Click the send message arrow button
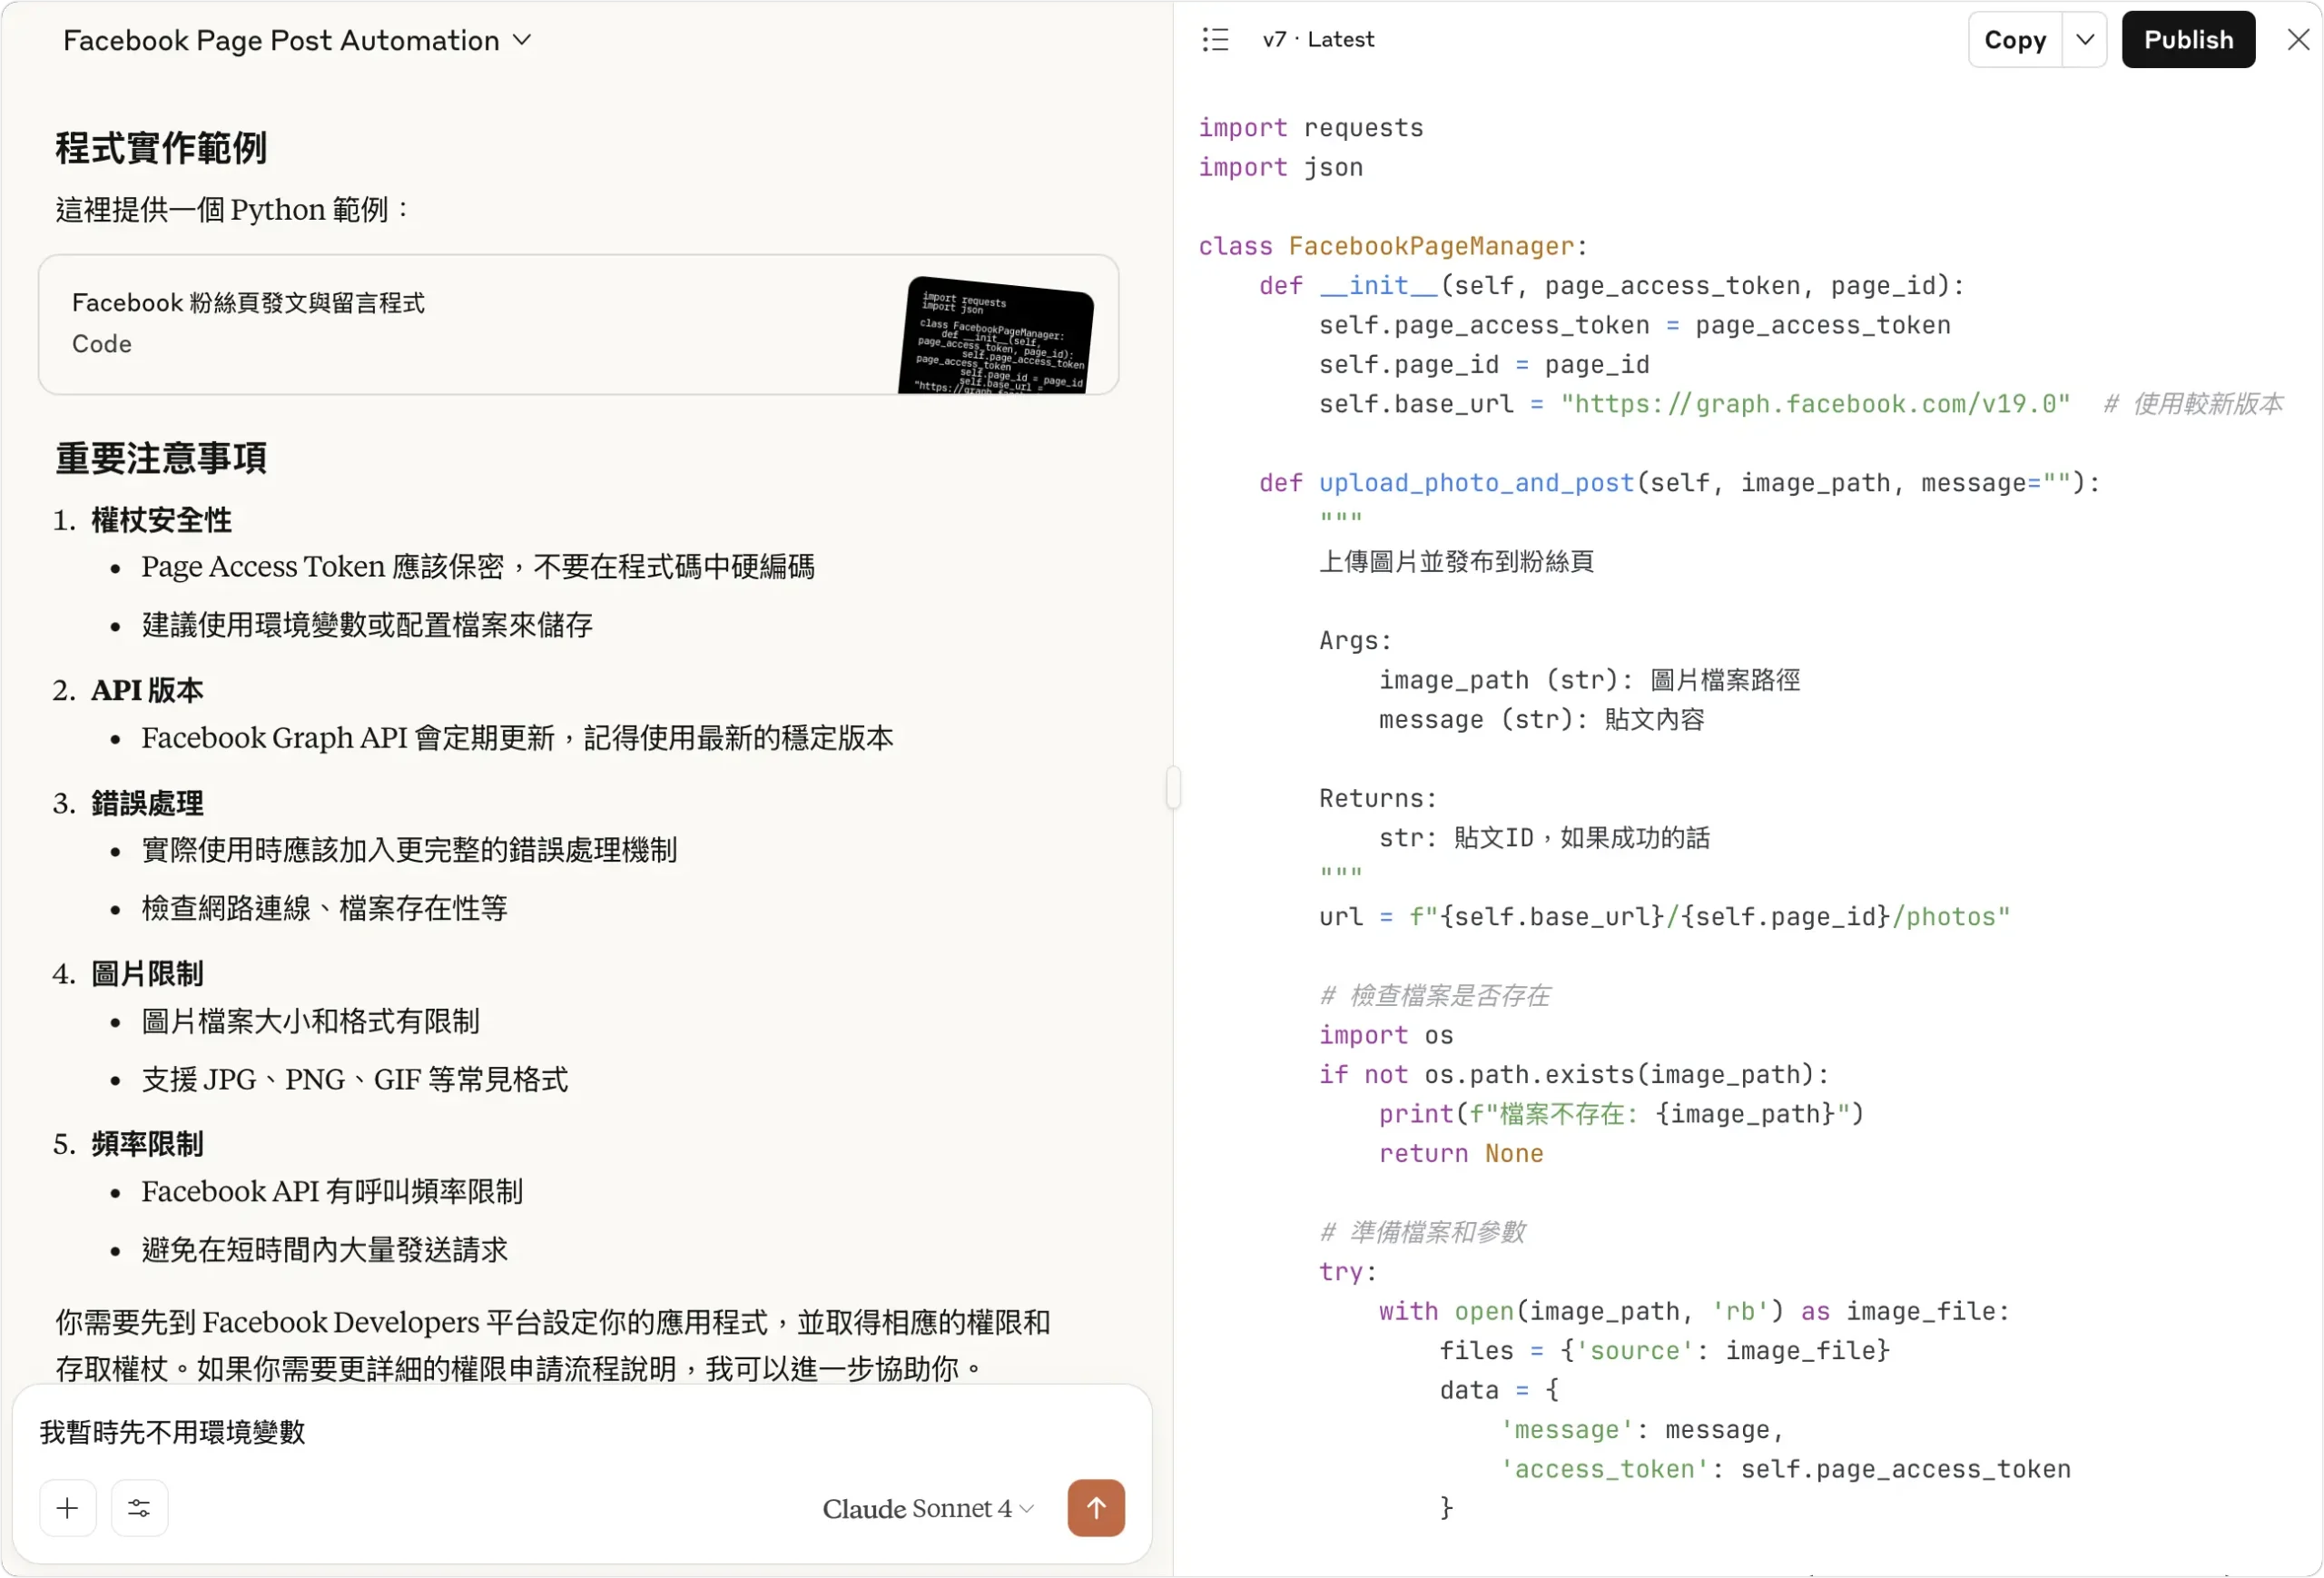Image resolution: width=2324 pixels, height=1578 pixels. click(1096, 1508)
